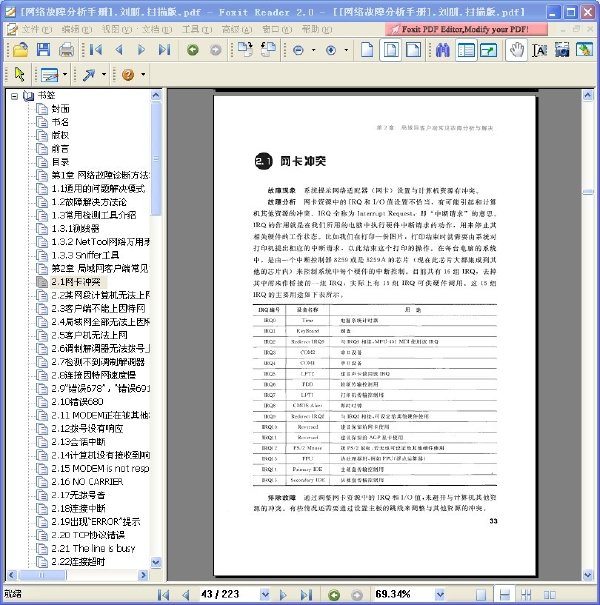
Task: Click bookmark panel vertical scrollbar thumb
Action: click(x=156, y=158)
